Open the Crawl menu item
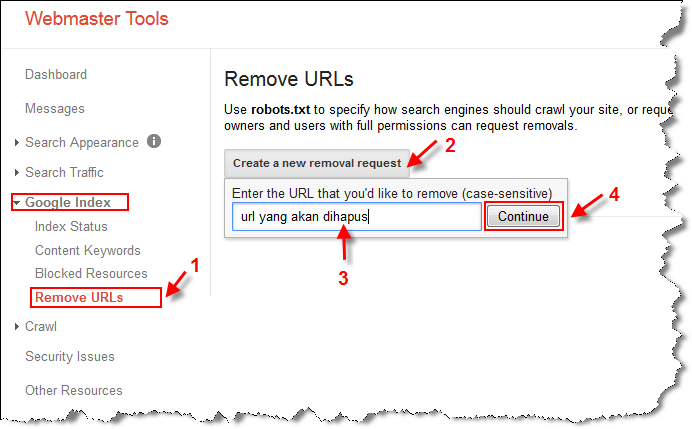This screenshot has height=429, width=692. 41,327
